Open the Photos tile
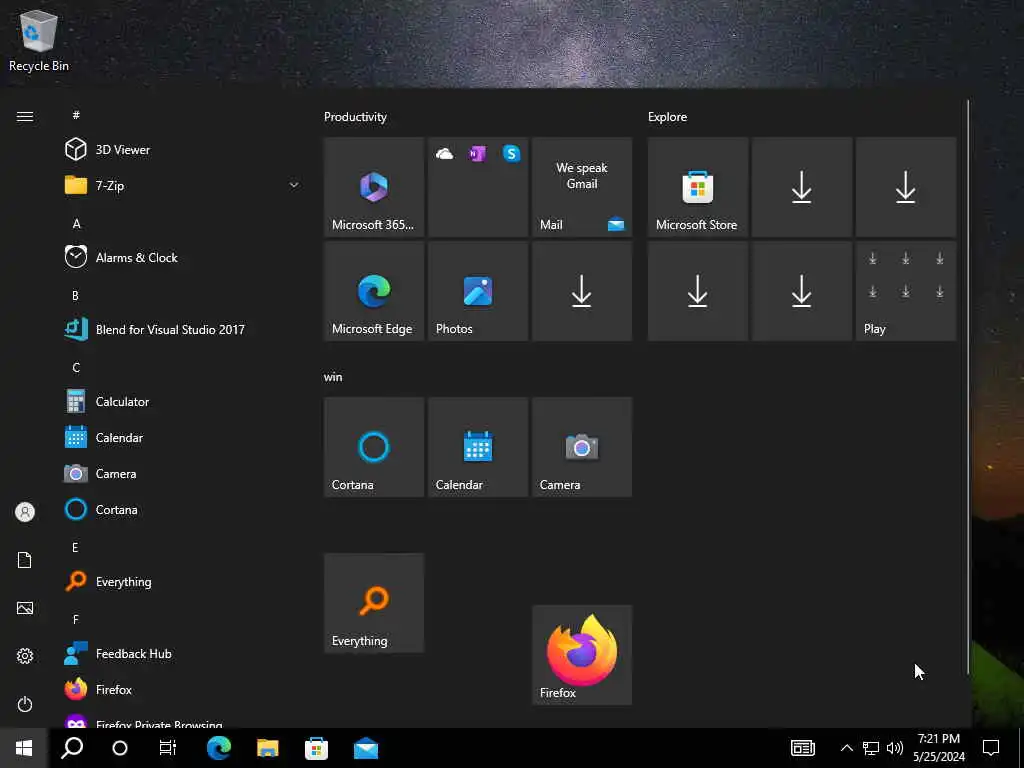 477,291
